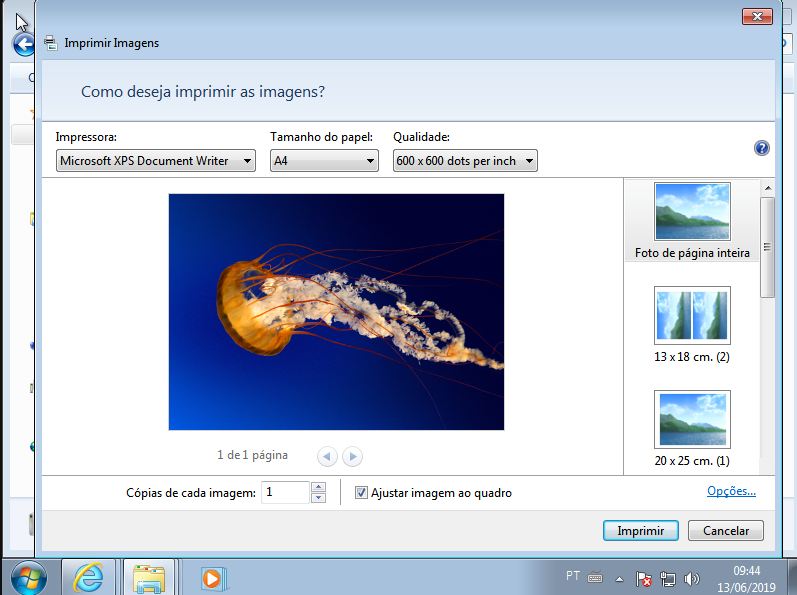
Task: Click the keyboard tray icon
Action: click(595, 577)
